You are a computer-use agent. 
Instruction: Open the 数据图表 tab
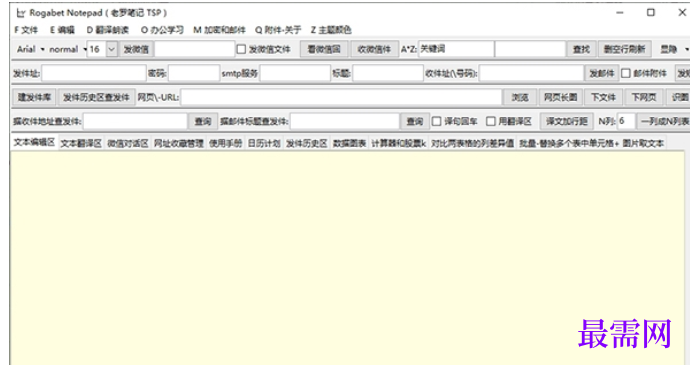pos(349,143)
